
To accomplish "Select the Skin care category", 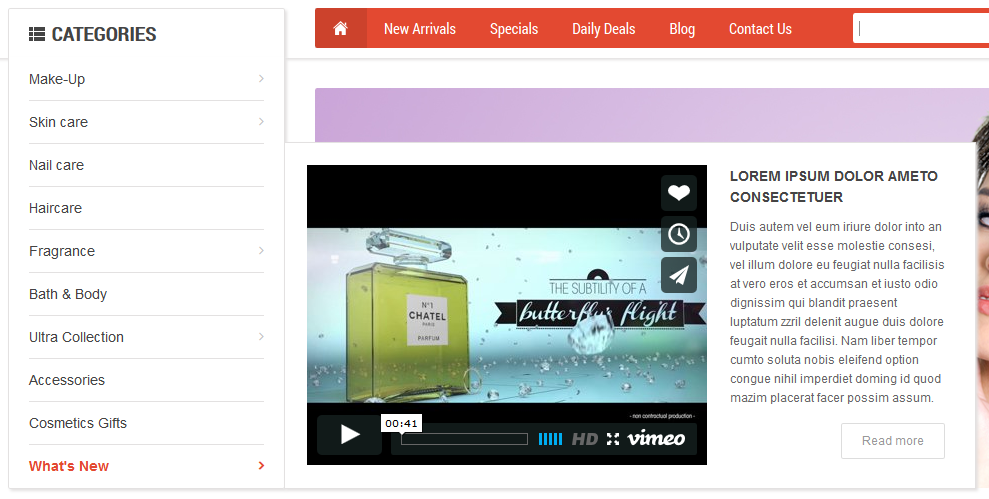I will click(x=58, y=122).
